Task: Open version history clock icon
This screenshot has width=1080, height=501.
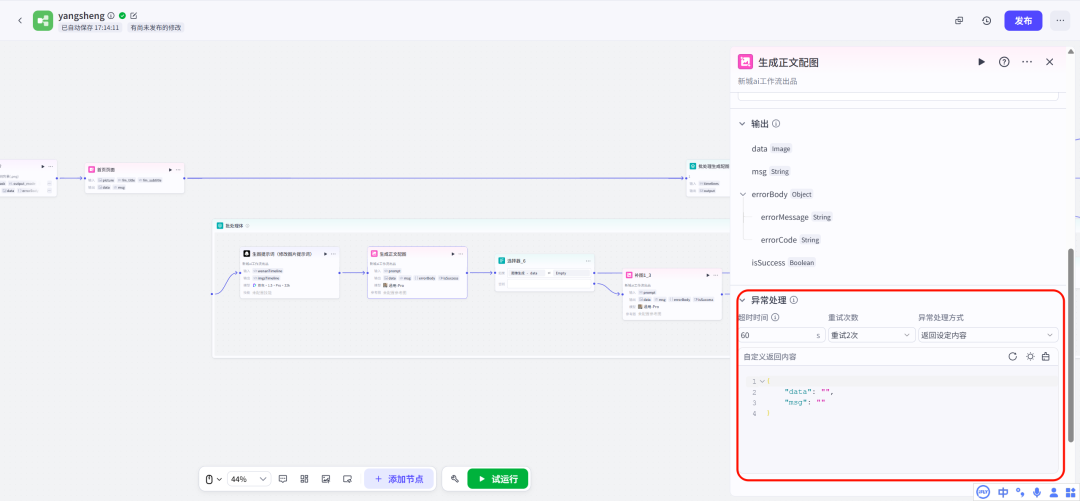Action: pos(986,21)
